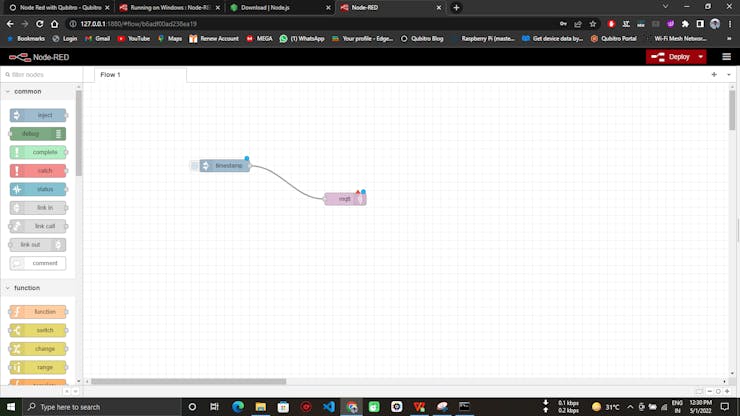Screen dimensions: 740x416
Task: Select the inject node in palette
Action: tap(38, 115)
